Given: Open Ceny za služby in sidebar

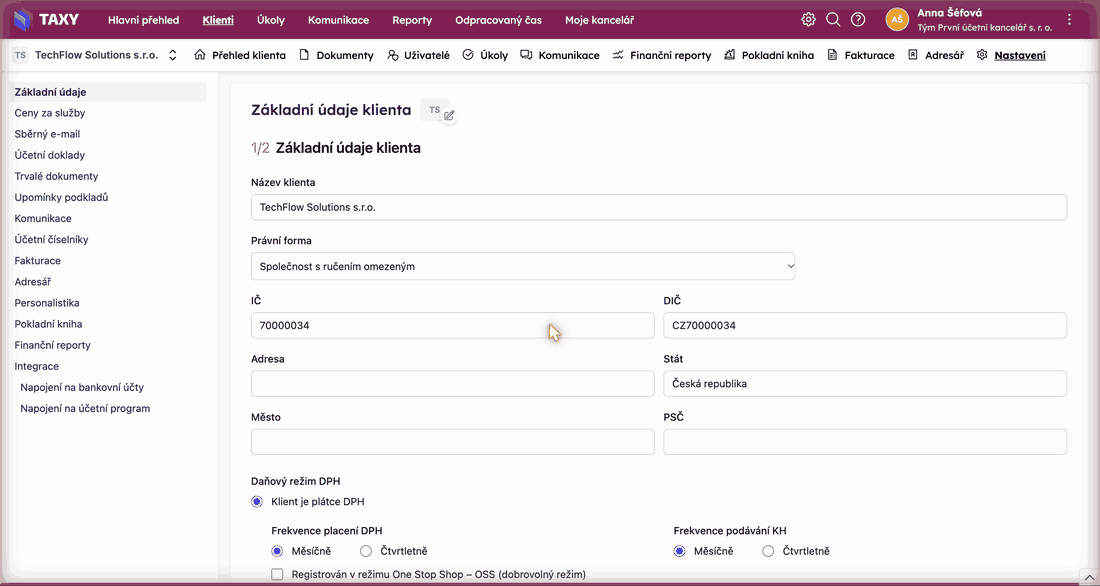Looking at the screenshot, I should pyautogui.click(x=50, y=113).
